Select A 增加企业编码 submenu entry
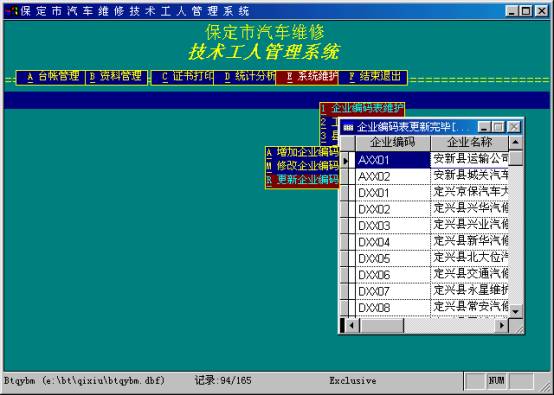Screen dimensions: 554x395 [x=302, y=153]
